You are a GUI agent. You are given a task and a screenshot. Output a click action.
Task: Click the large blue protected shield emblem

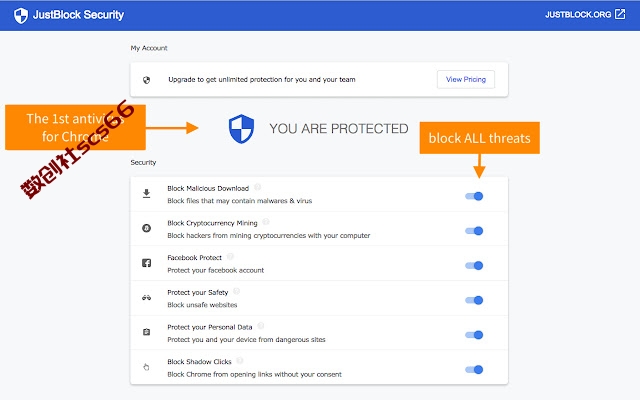point(241,129)
